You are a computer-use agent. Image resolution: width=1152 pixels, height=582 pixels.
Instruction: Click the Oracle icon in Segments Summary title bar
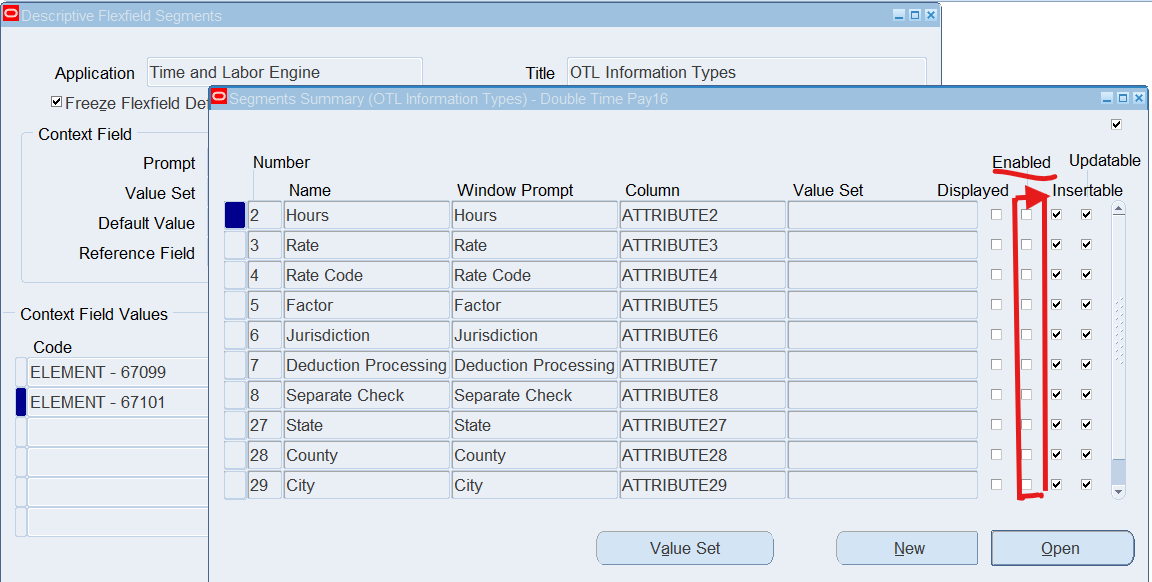pos(219,97)
